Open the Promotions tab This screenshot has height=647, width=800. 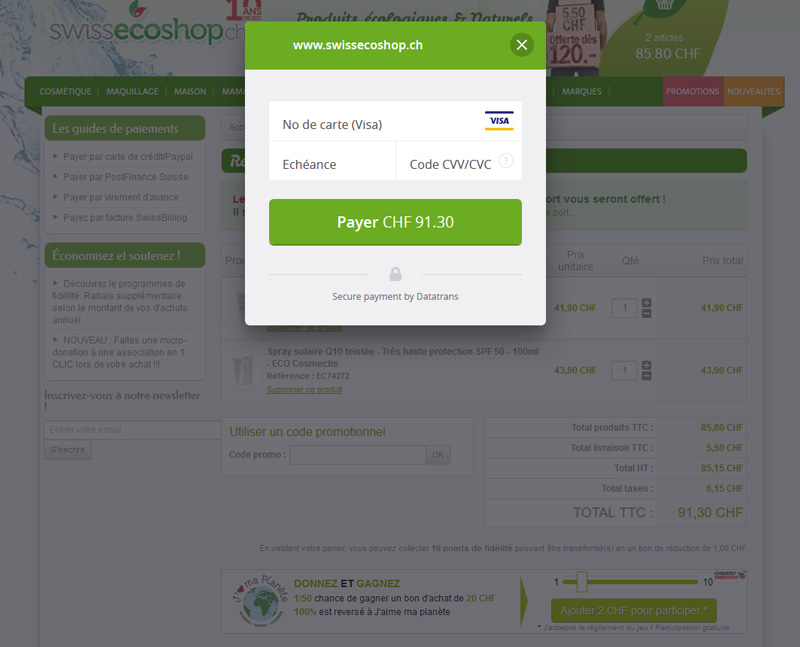692,91
